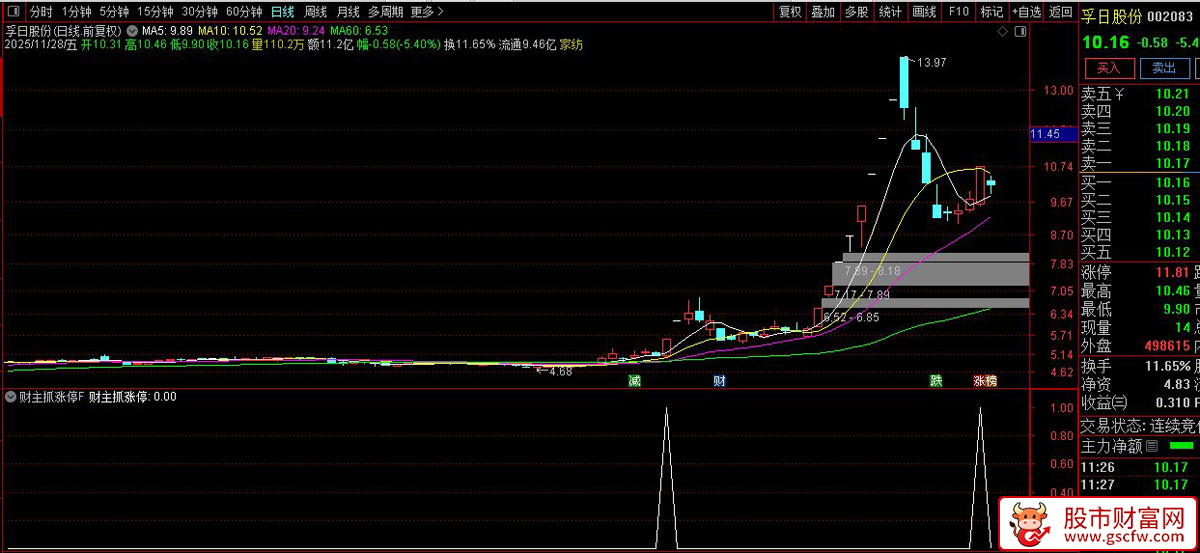Click the 家纺 industry link
Screen dimensions: 1200x553
click(x=572, y=44)
